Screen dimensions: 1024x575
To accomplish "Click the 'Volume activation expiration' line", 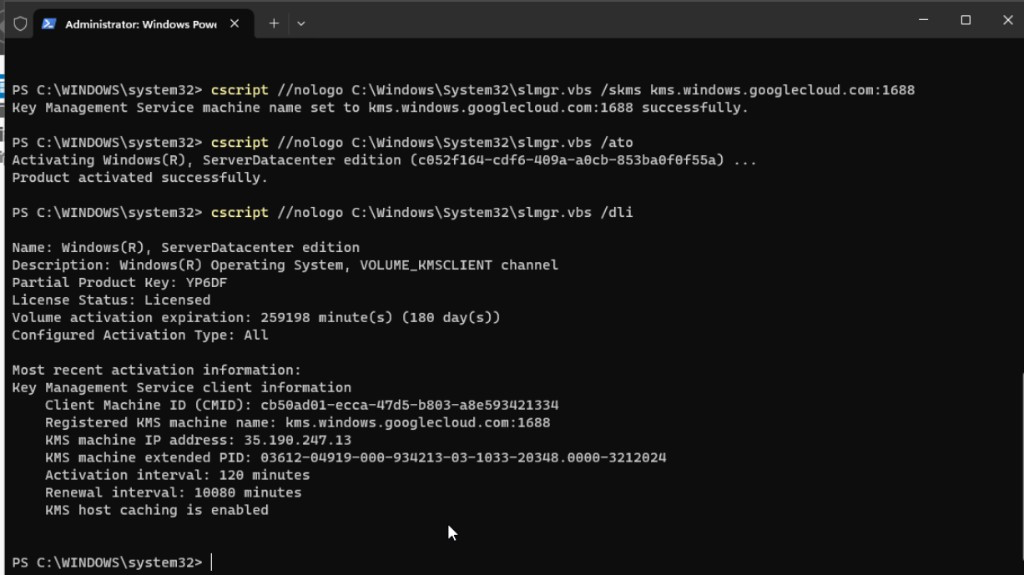I will coord(256,318).
